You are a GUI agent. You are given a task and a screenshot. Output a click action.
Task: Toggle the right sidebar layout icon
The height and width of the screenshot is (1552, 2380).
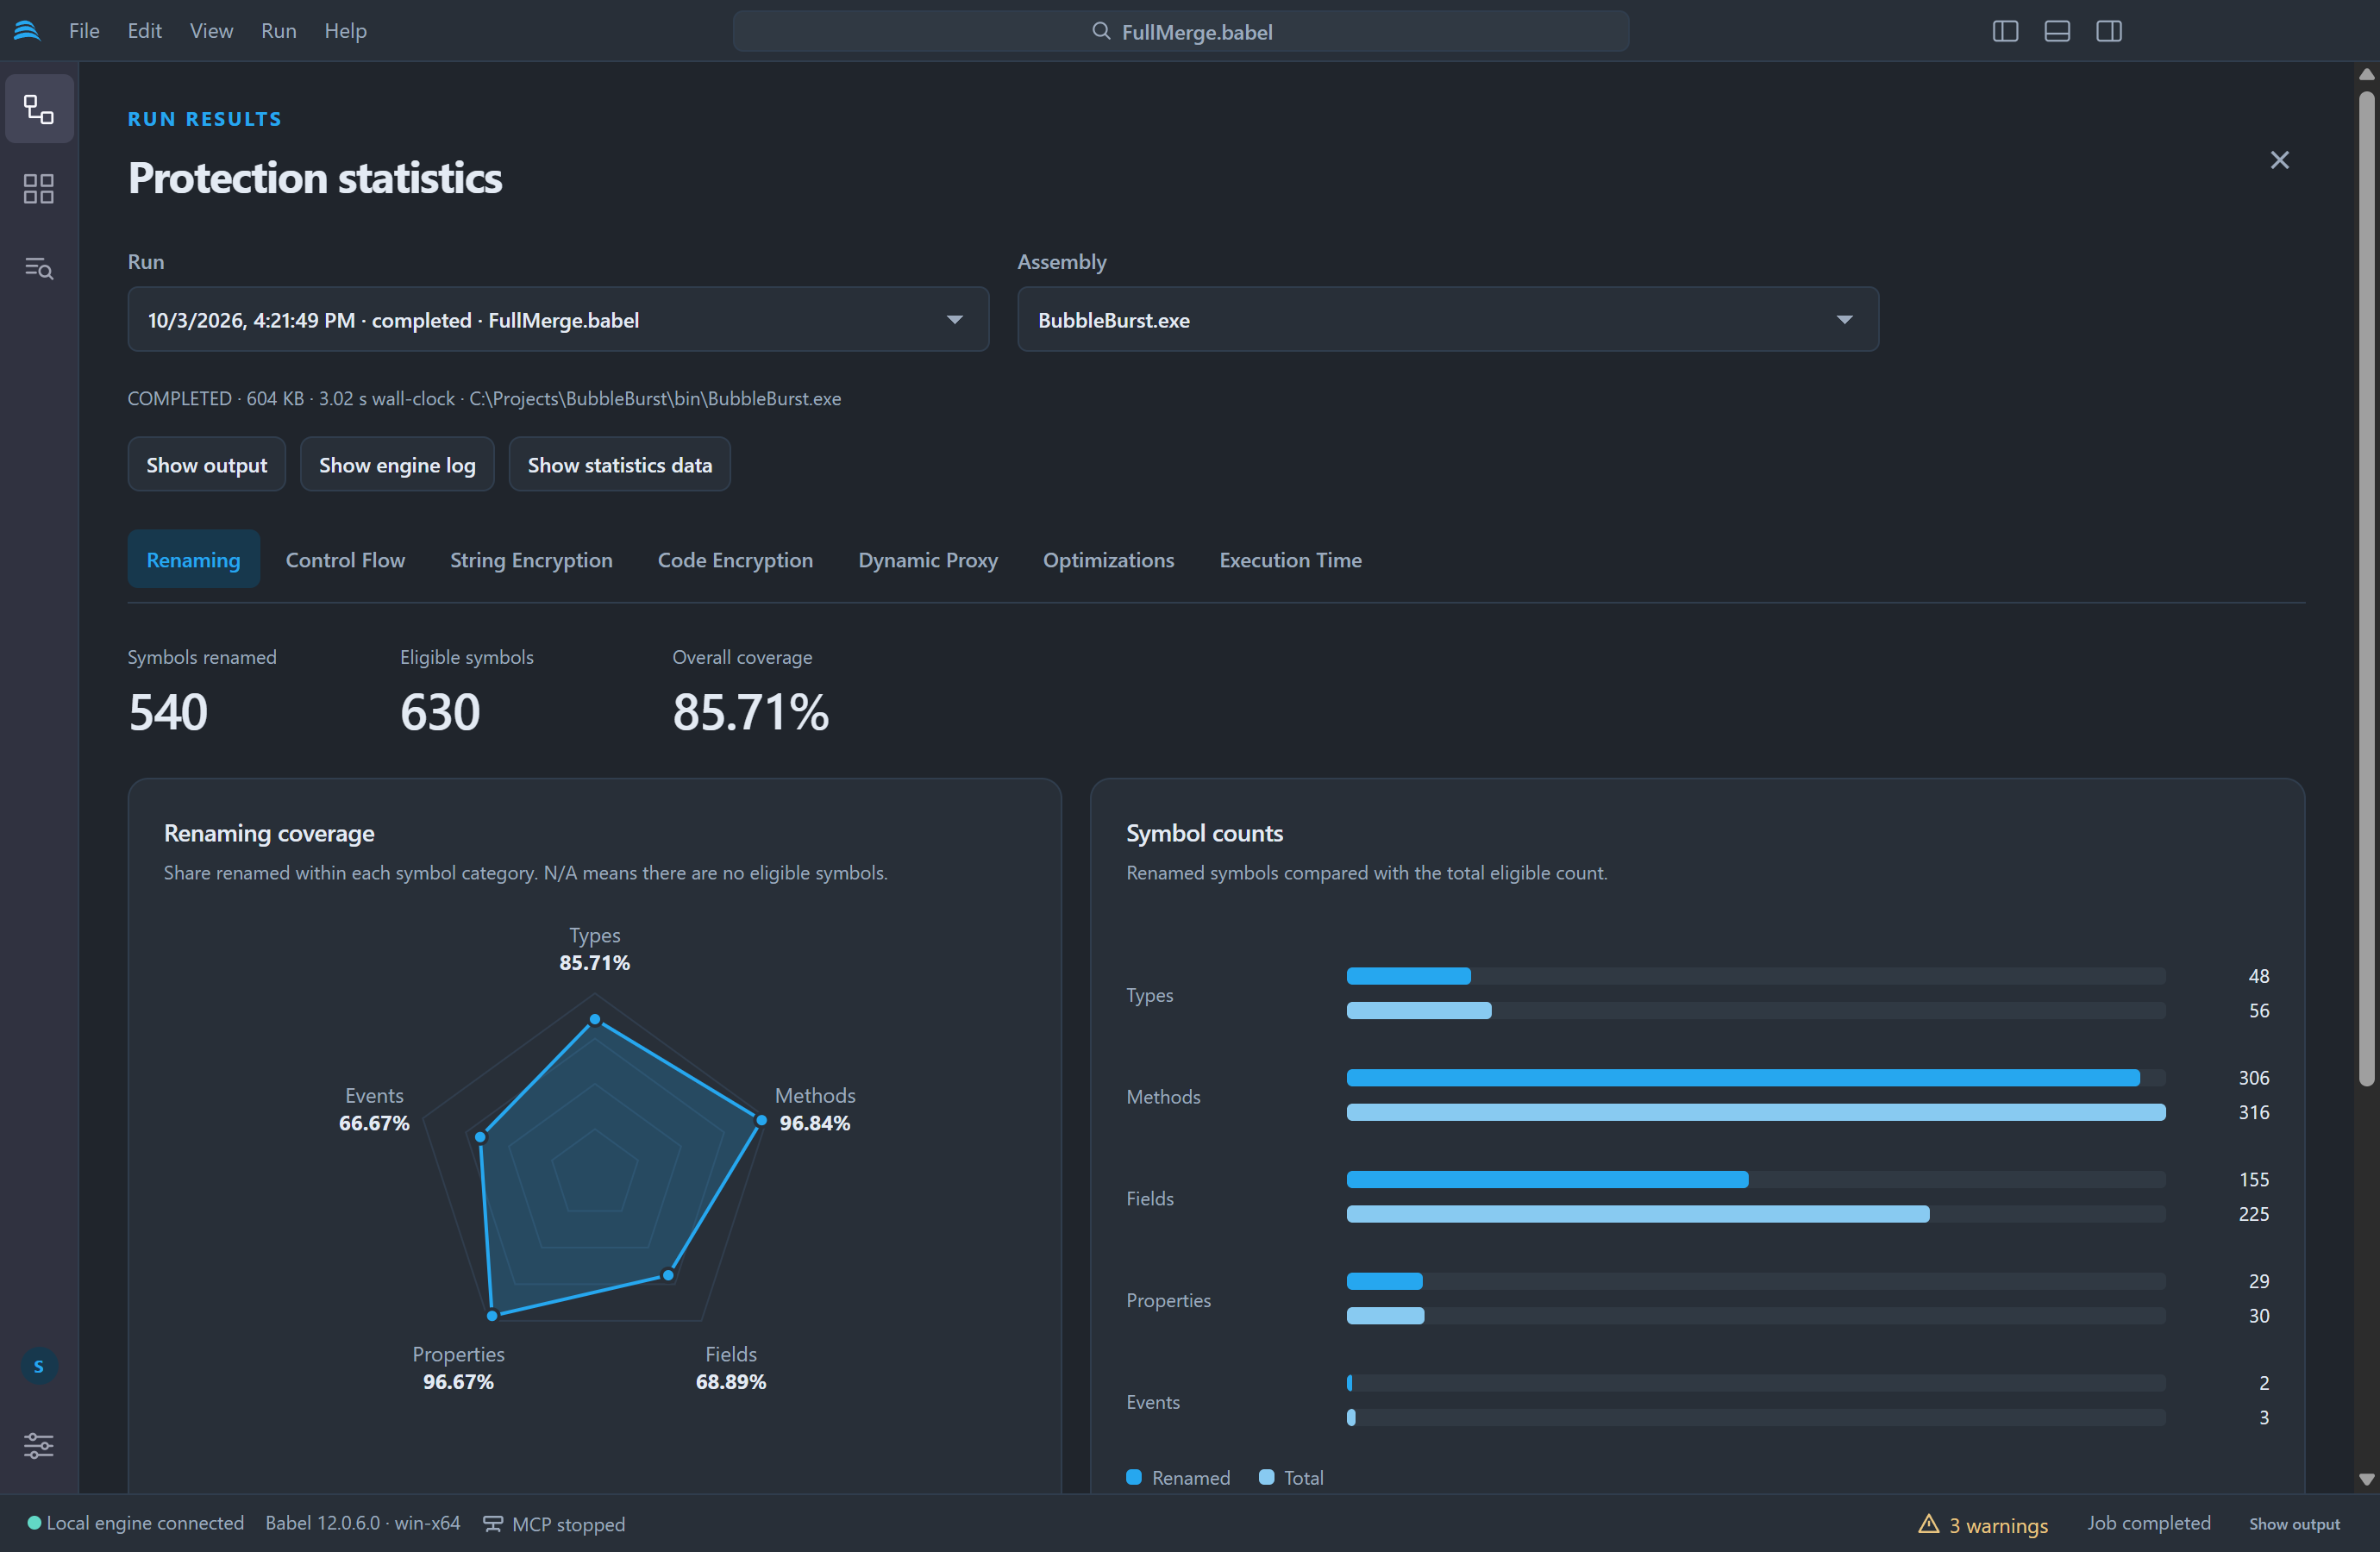tap(2109, 31)
